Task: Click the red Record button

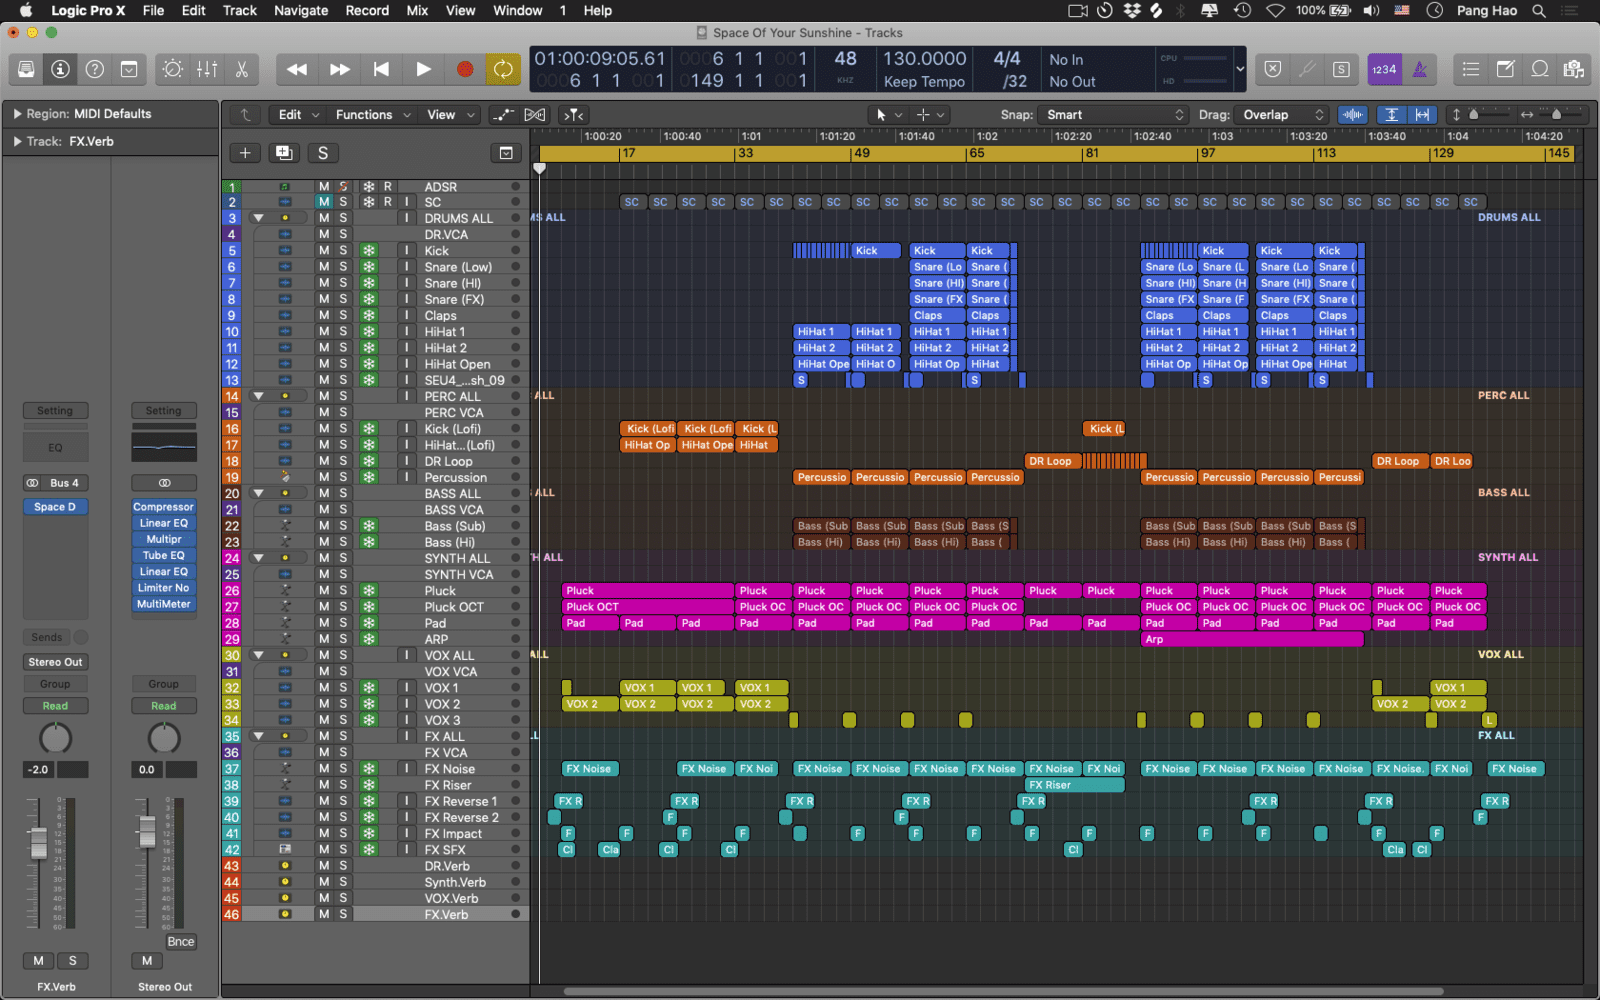Action: coord(465,69)
